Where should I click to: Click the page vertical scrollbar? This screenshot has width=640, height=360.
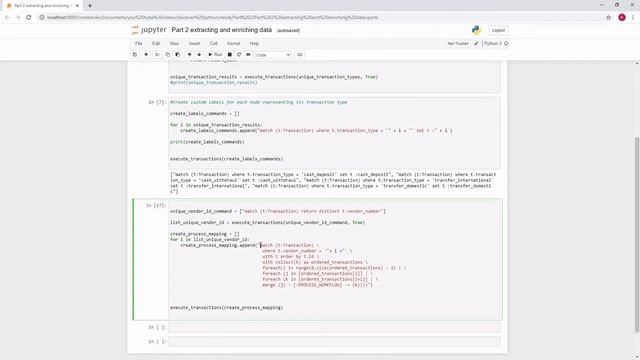point(637,235)
